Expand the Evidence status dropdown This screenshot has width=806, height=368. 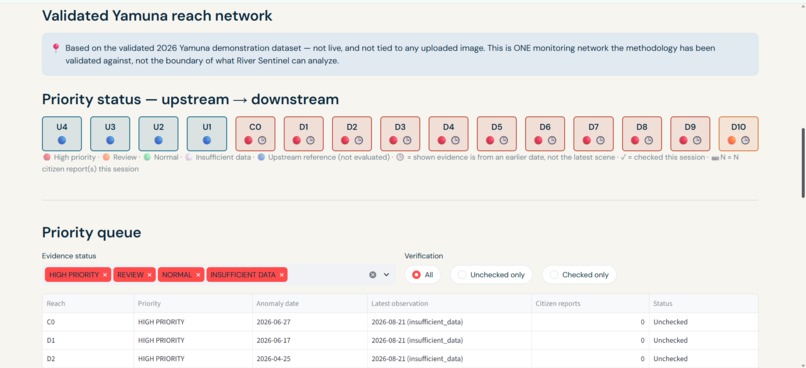coord(387,275)
